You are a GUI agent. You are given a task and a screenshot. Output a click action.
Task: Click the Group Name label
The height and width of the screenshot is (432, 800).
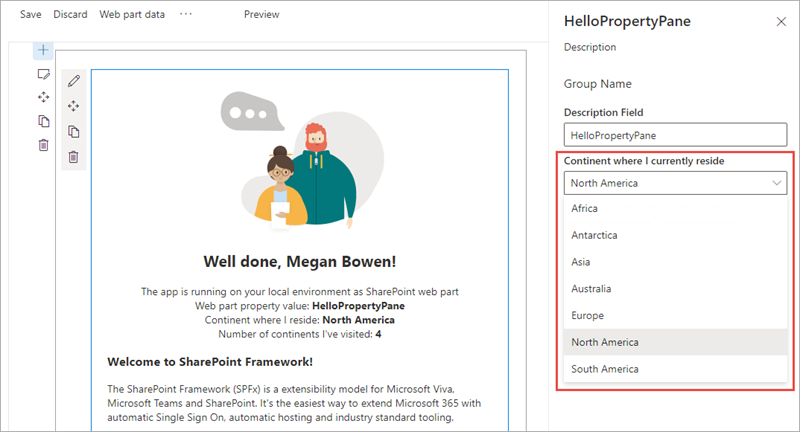pyautogui.click(x=597, y=84)
